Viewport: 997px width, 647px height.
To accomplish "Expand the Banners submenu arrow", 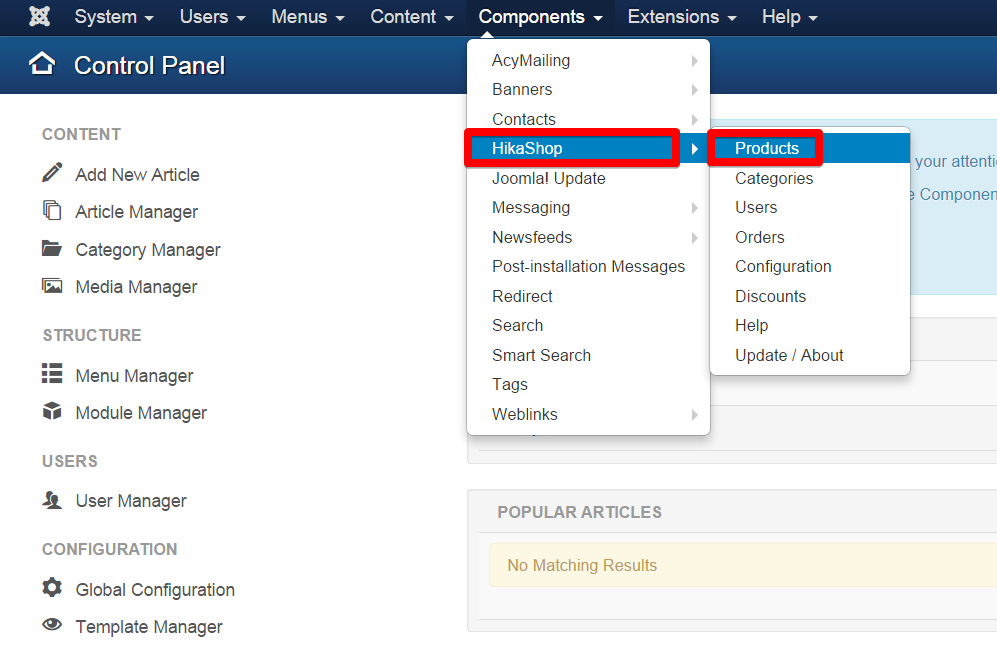I will tap(694, 90).
